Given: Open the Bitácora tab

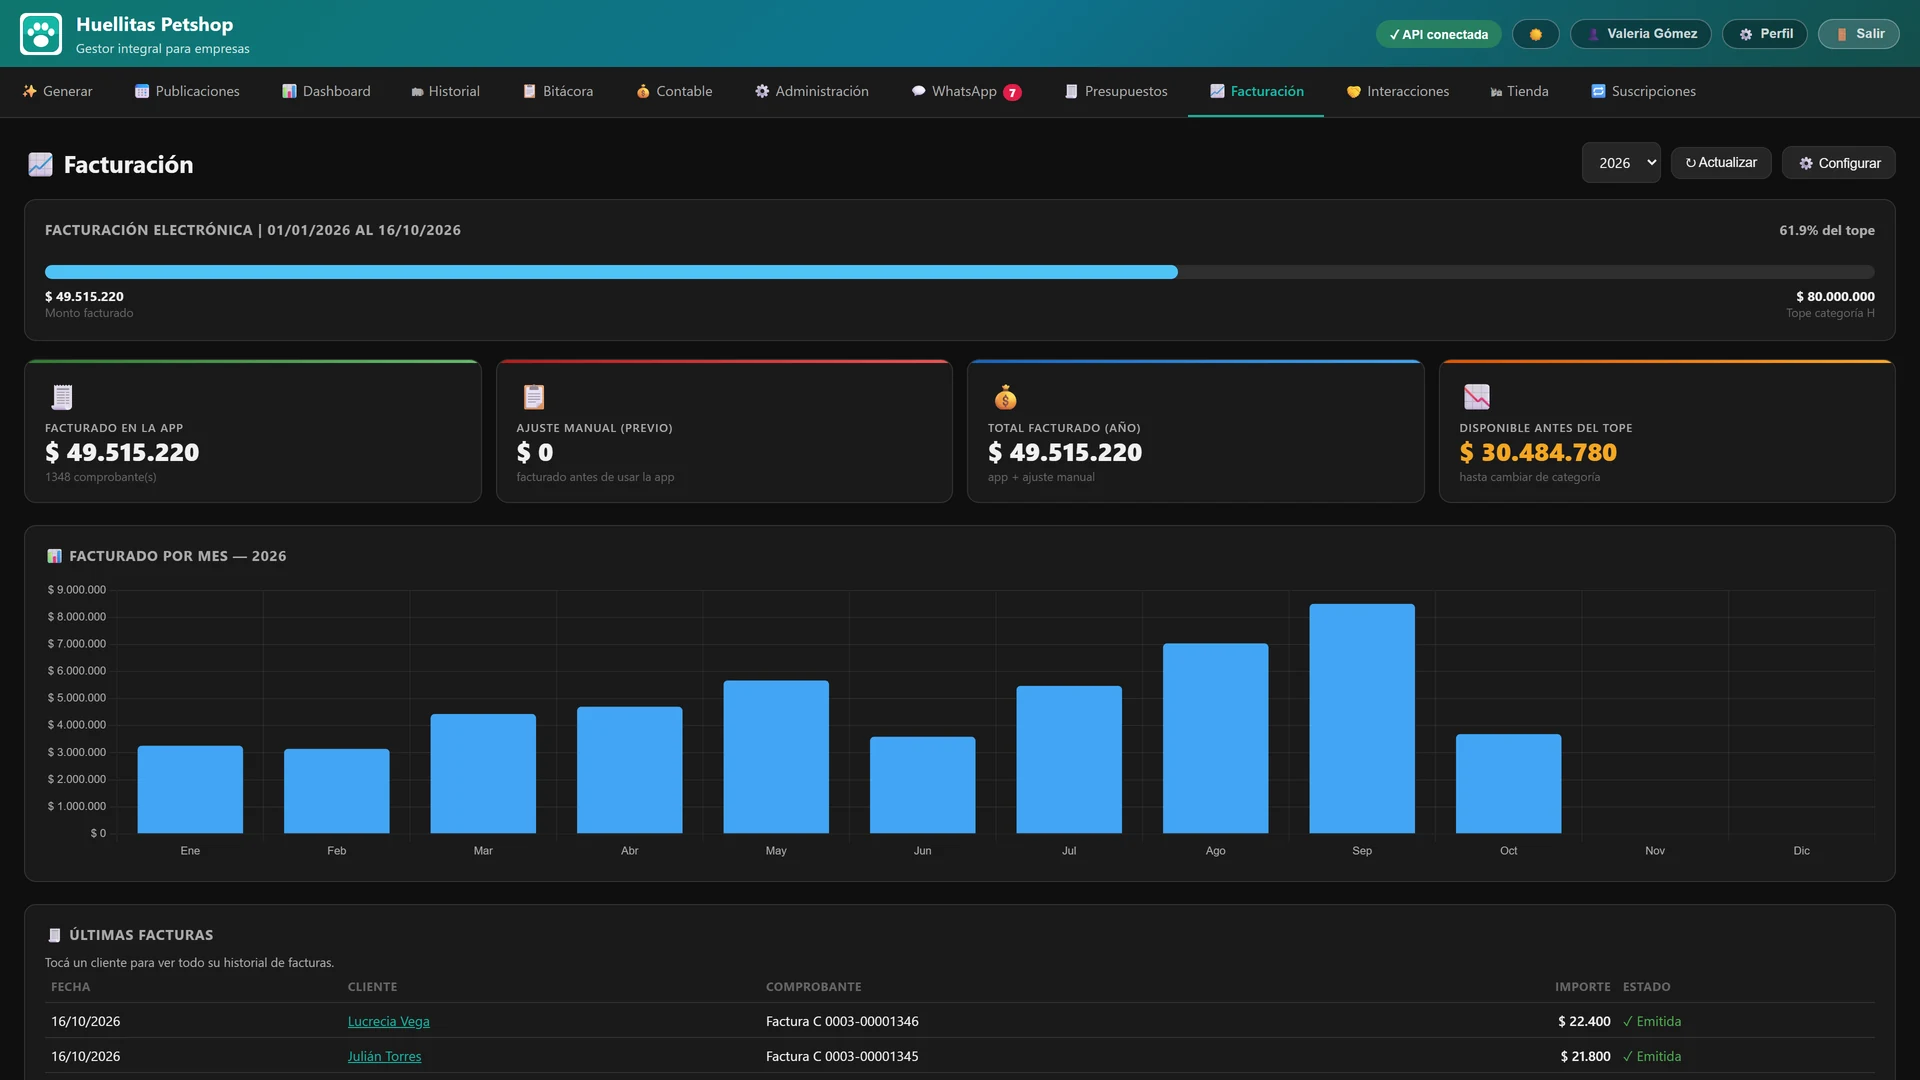Looking at the screenshot, I should click(x=558, y=91).
